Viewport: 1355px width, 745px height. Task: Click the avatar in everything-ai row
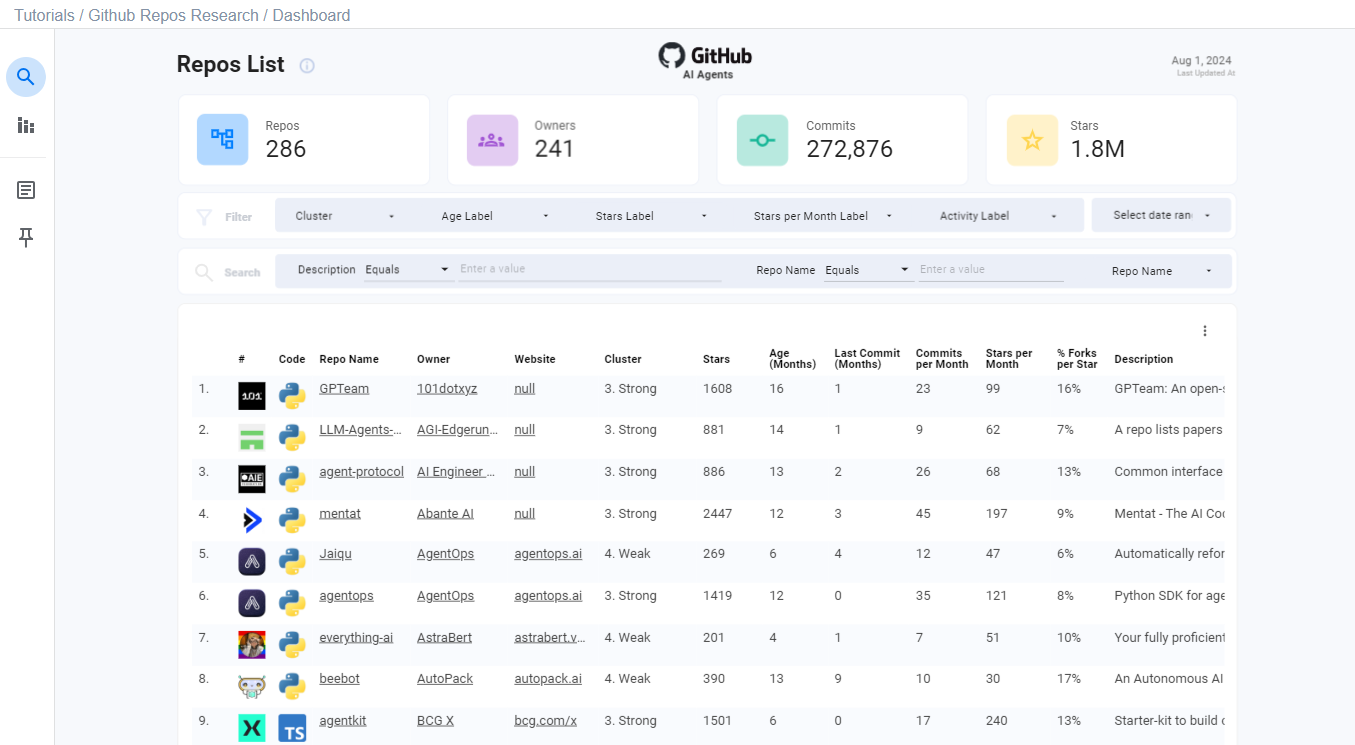(x=252, y=645)
